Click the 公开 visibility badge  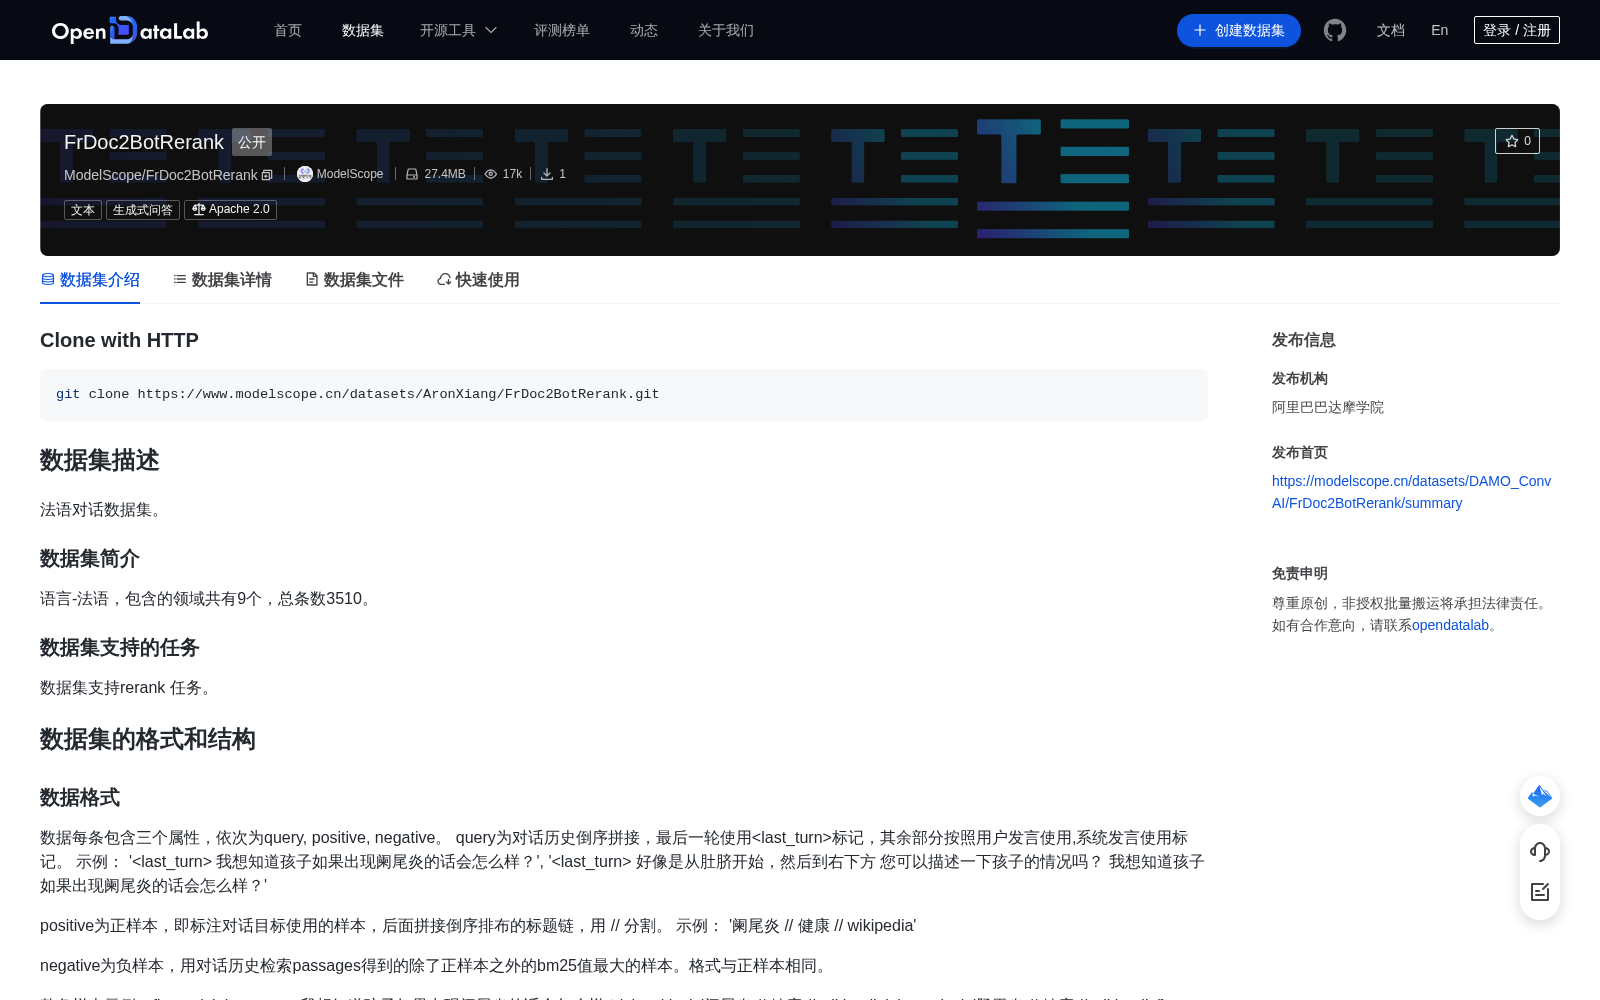(x=252, y=142)
